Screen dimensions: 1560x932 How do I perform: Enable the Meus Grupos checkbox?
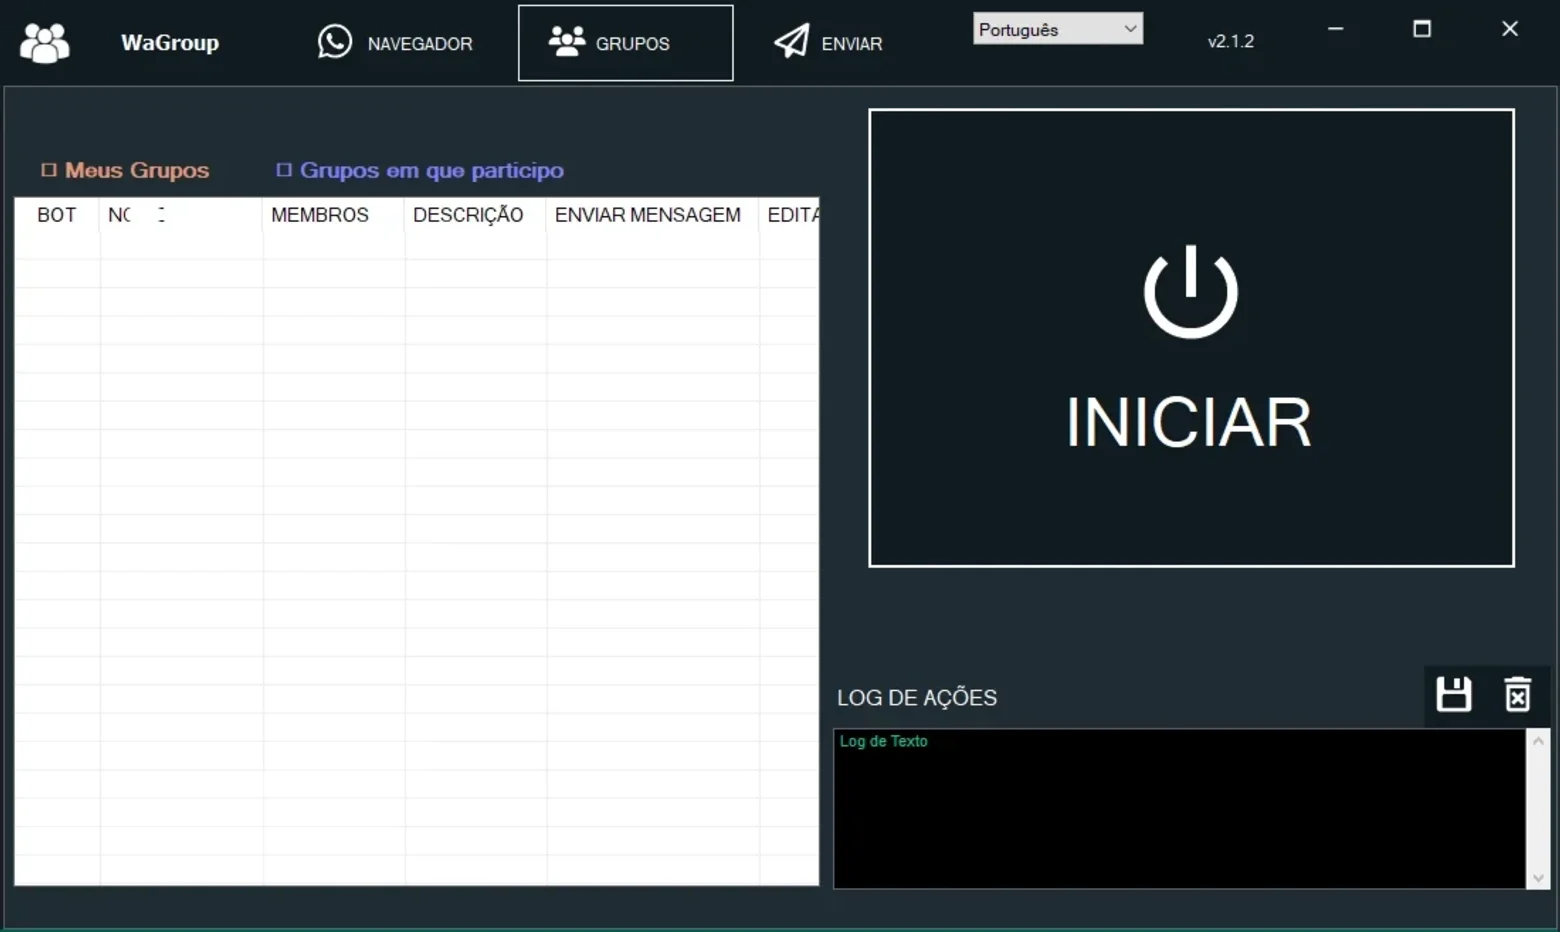(x=49, y=170)
